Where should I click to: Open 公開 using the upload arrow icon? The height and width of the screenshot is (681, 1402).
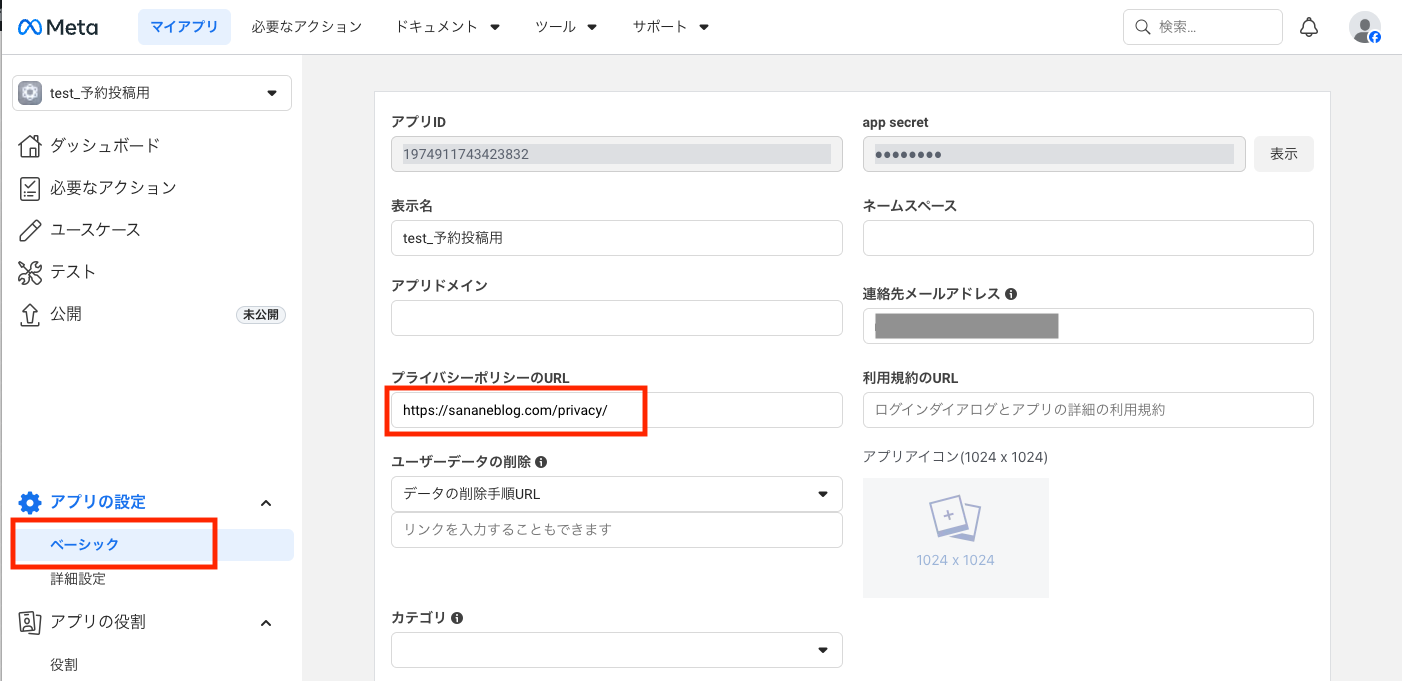[x=30, y=313]
